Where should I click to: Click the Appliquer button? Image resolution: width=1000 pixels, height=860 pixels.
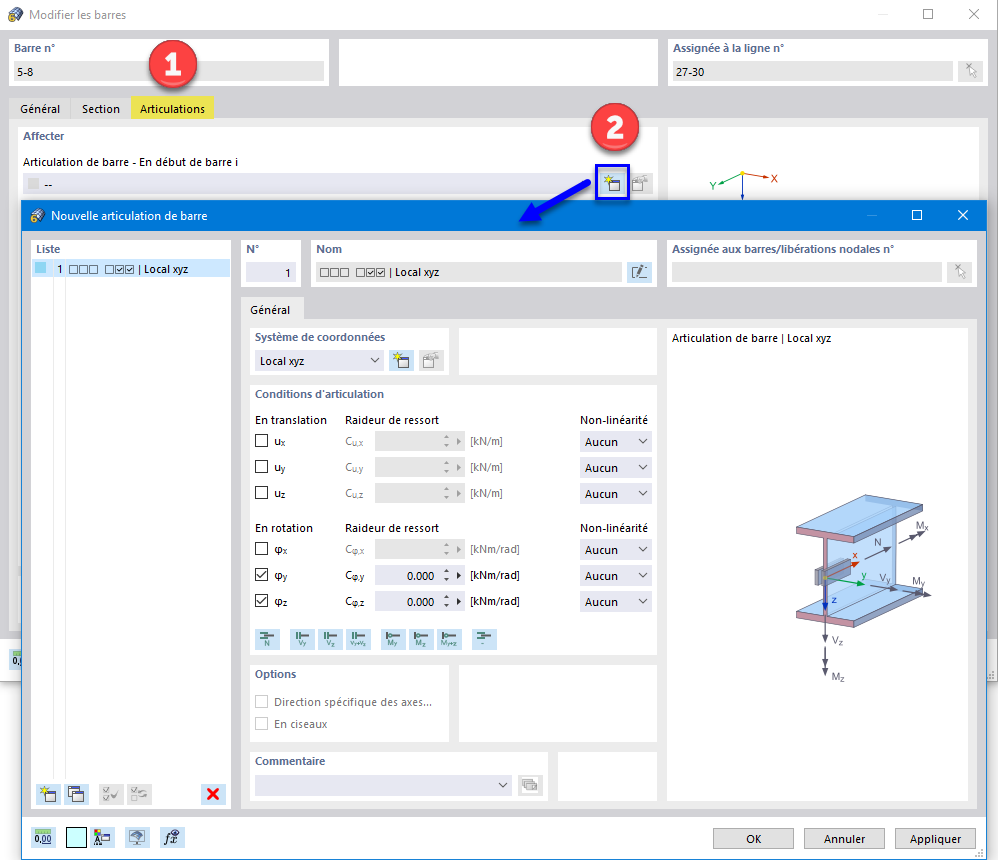click(936, 838)
